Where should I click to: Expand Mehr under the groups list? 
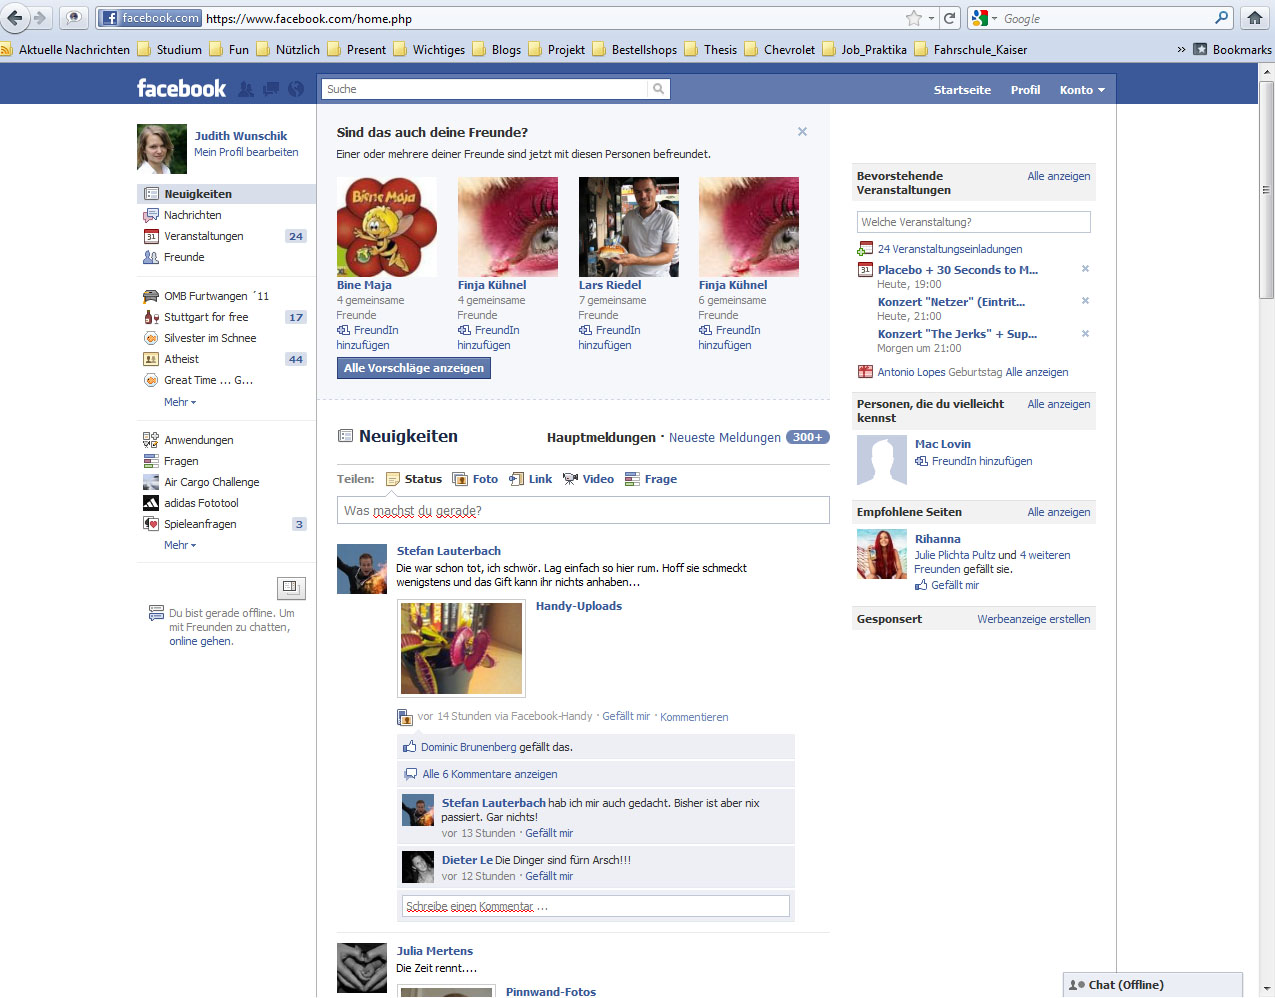(x=180, y=402)
